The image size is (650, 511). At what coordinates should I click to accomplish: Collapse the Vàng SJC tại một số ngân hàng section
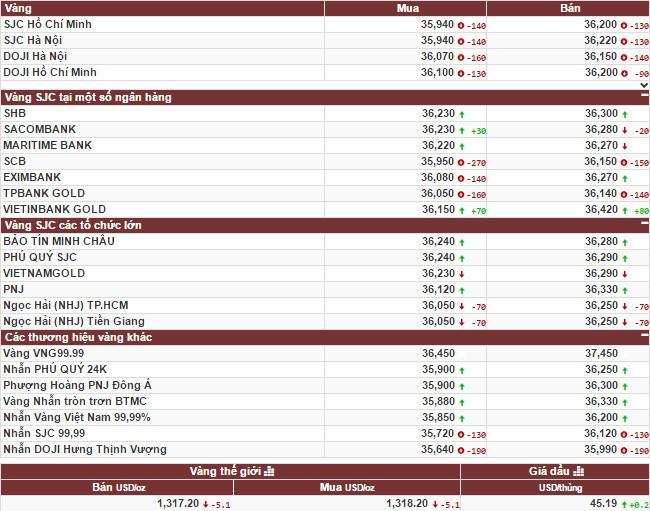643,97
